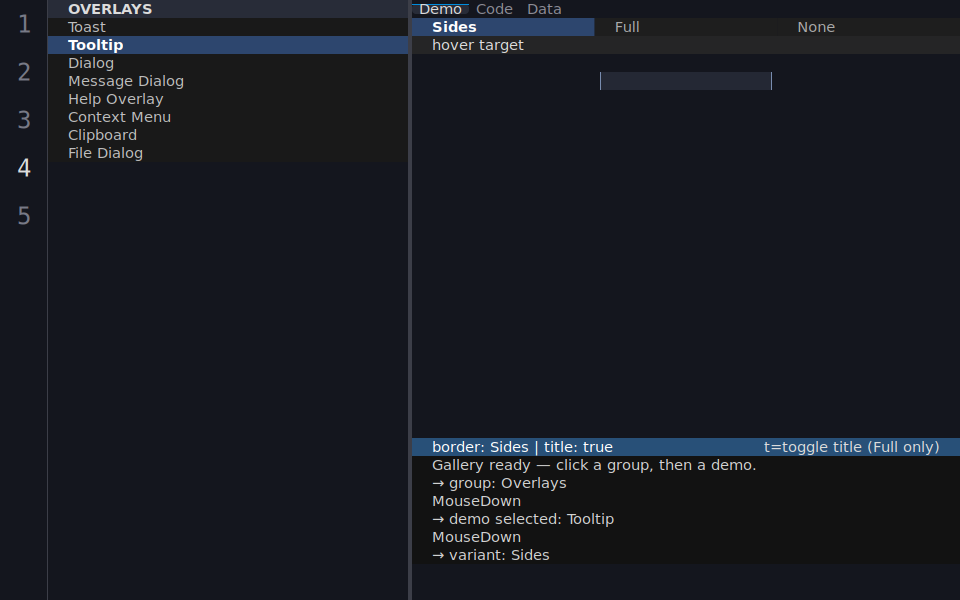The height and width of the screenshot is (600, 960).
Task: Open the Clipboard demo
Action: [x=228, y=135]
